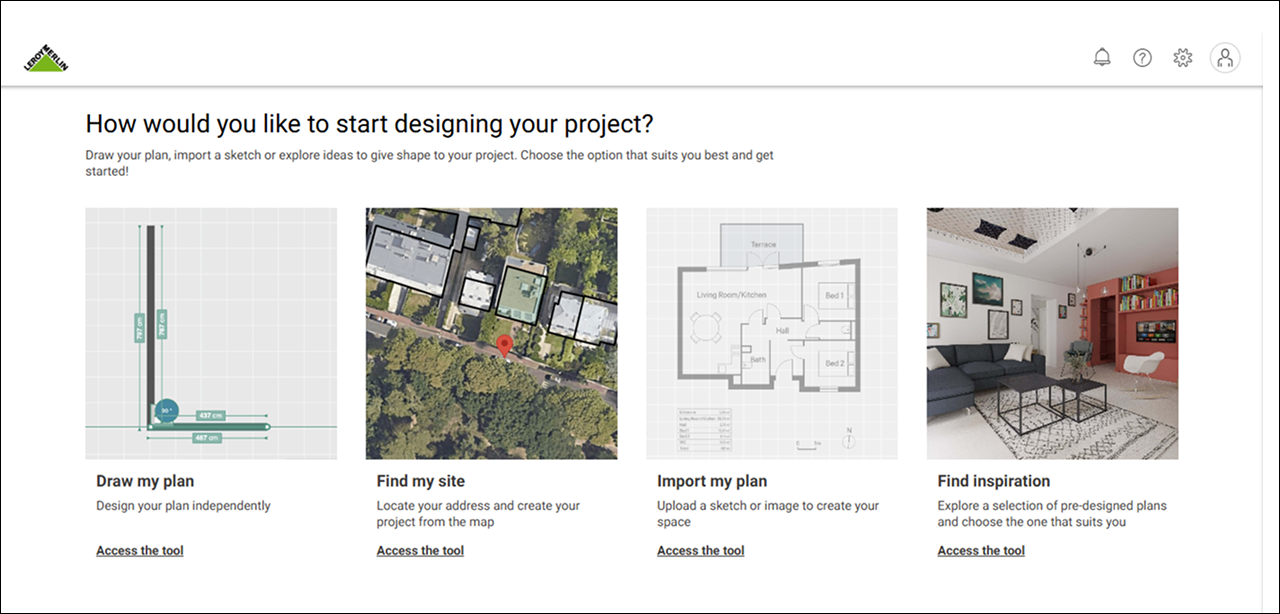Click Access the tool under Draw my plan
This screenshot has height=614, width=1280.
point(140,550)
